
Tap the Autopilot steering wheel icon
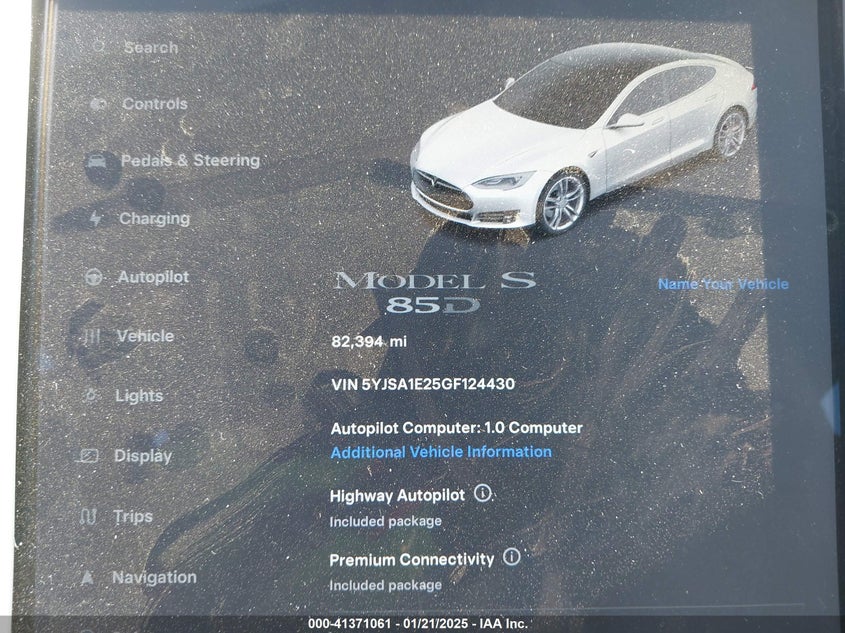tap(94, 278)
